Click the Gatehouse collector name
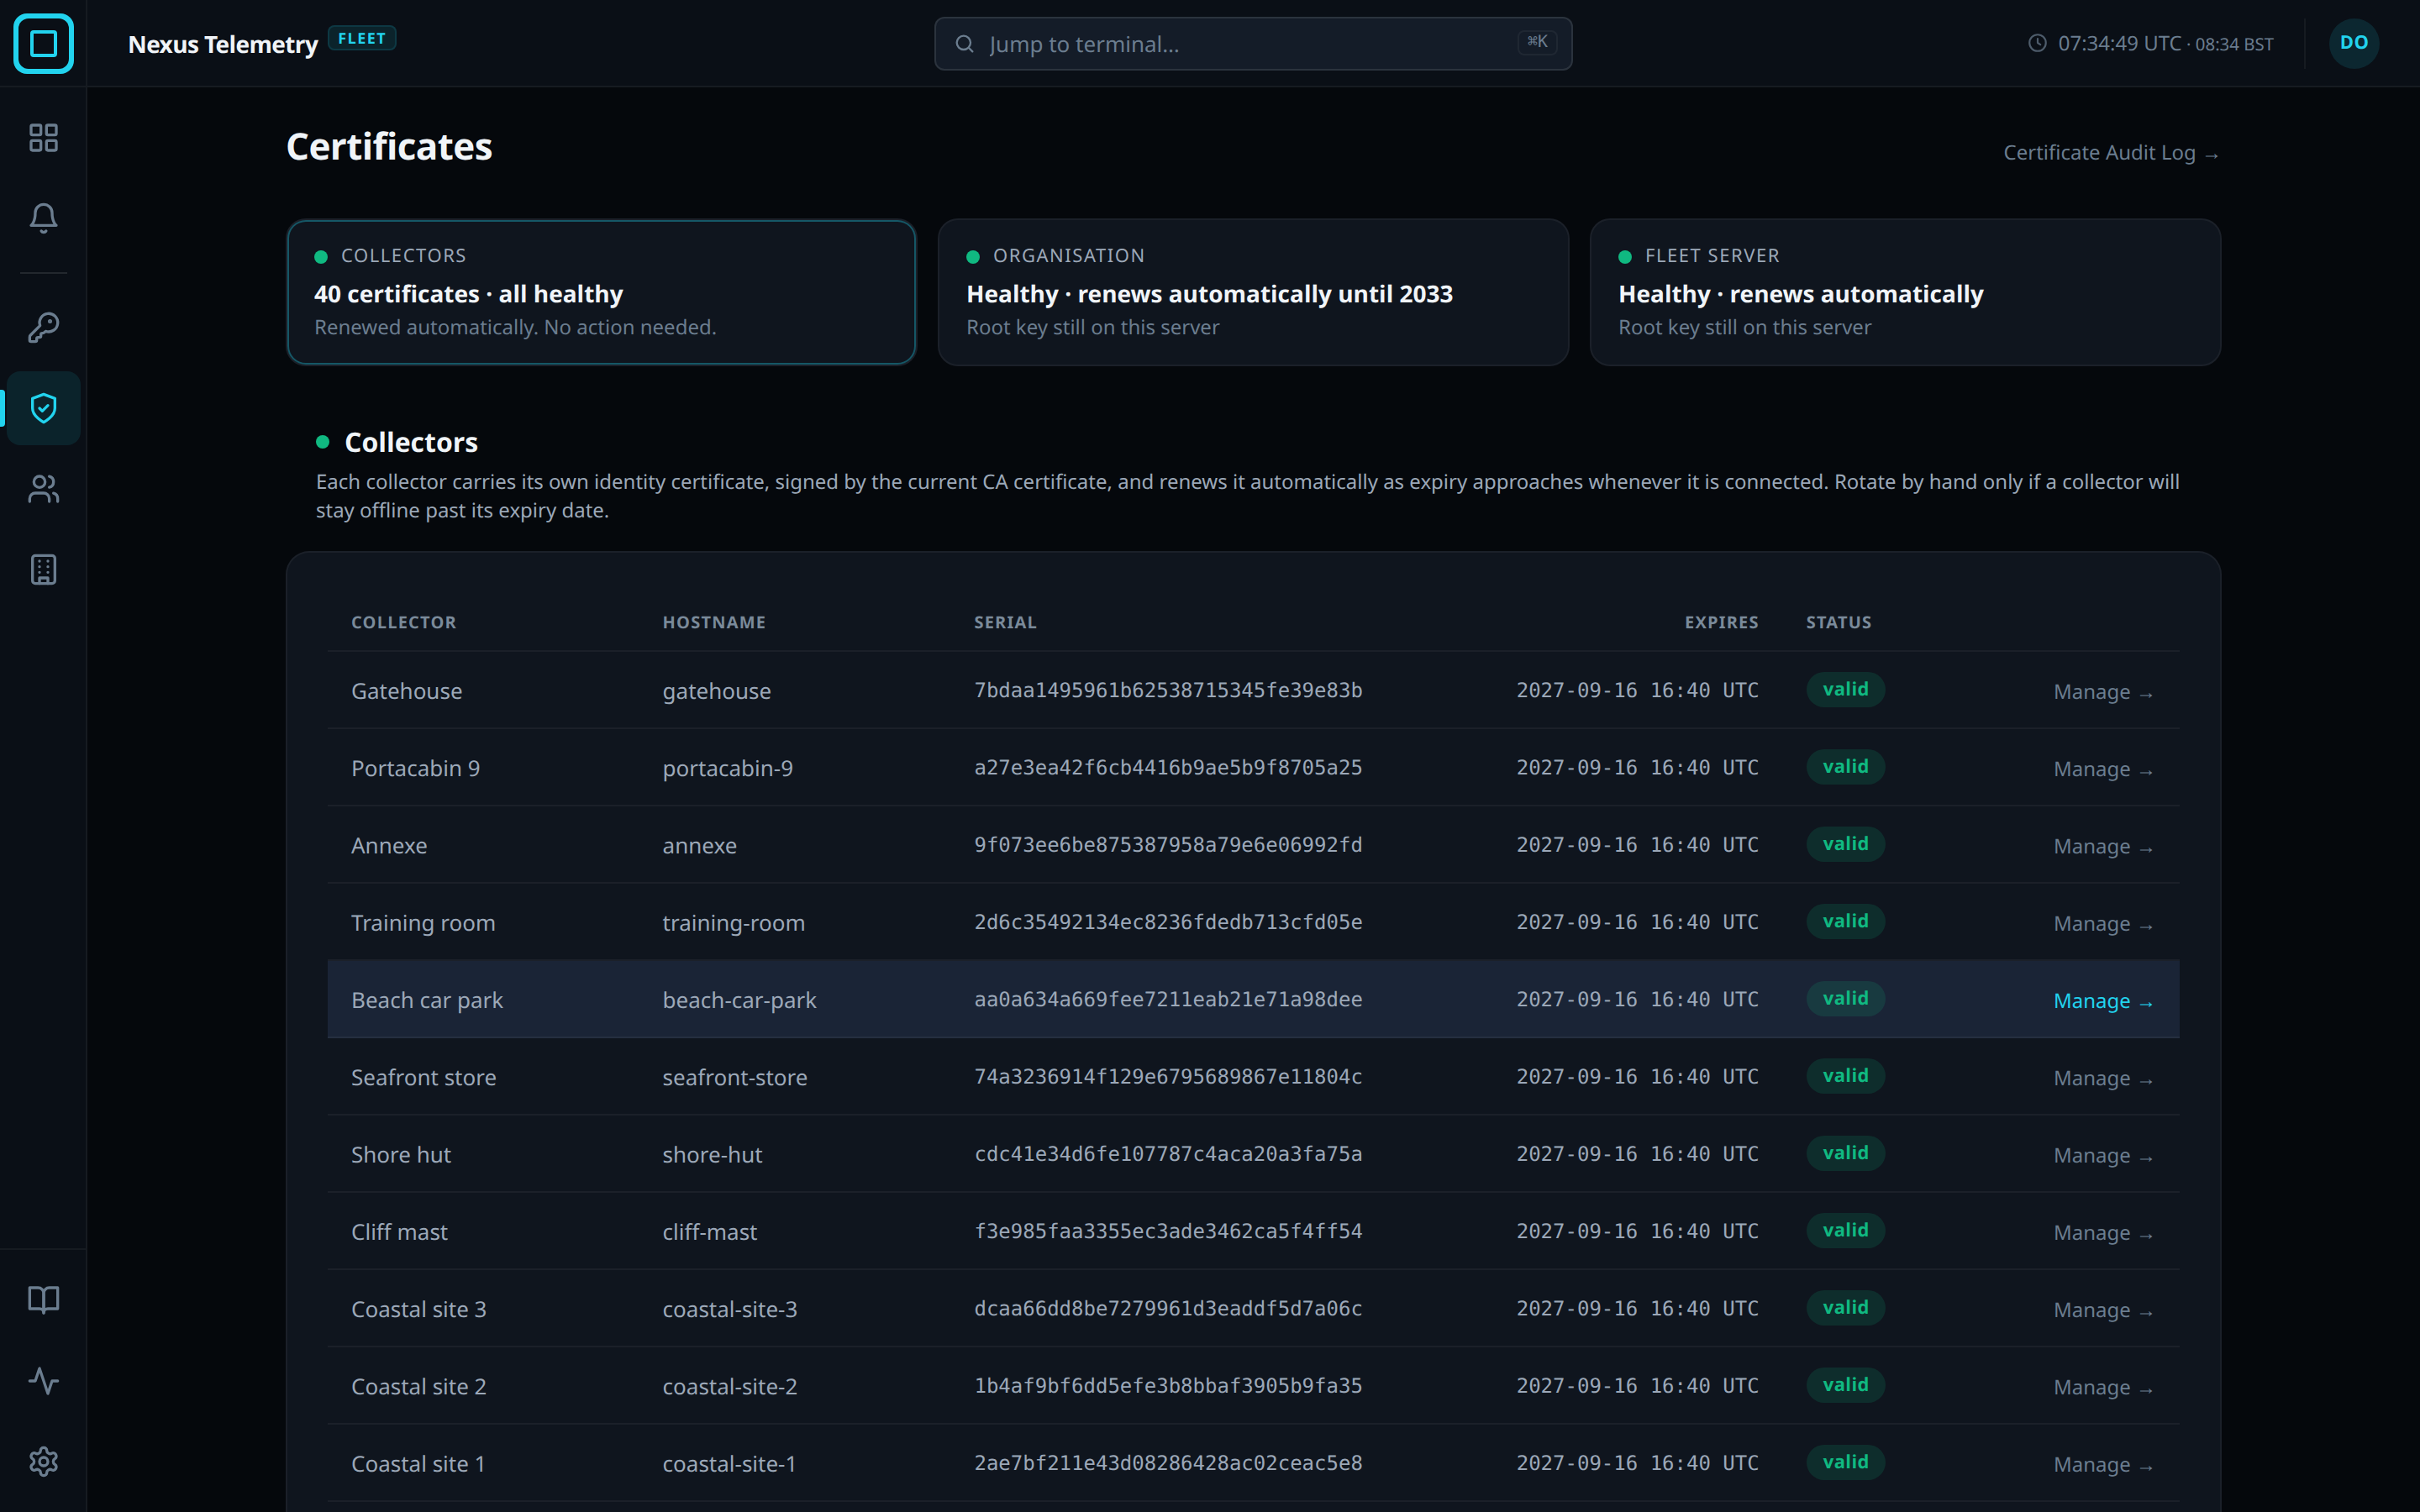The width and height of the screenshot is (2420, 1512). click(x=406, y=691)
